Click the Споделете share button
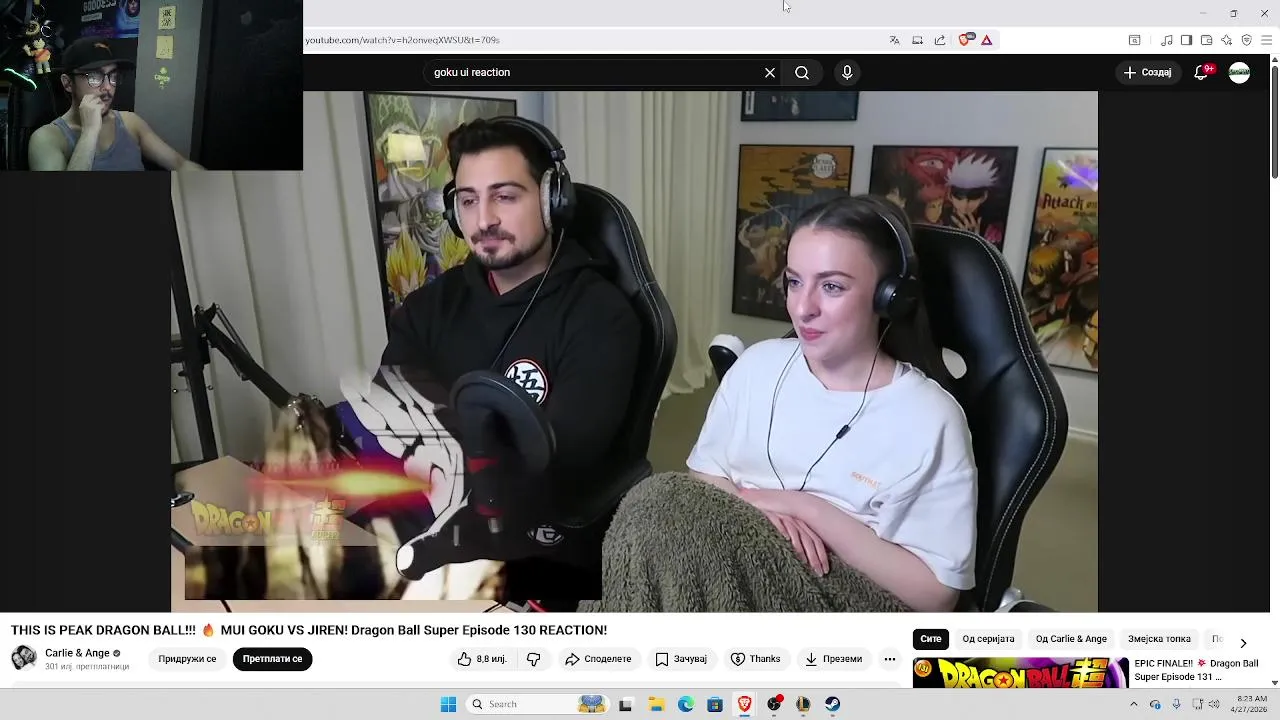 [598, 659]
